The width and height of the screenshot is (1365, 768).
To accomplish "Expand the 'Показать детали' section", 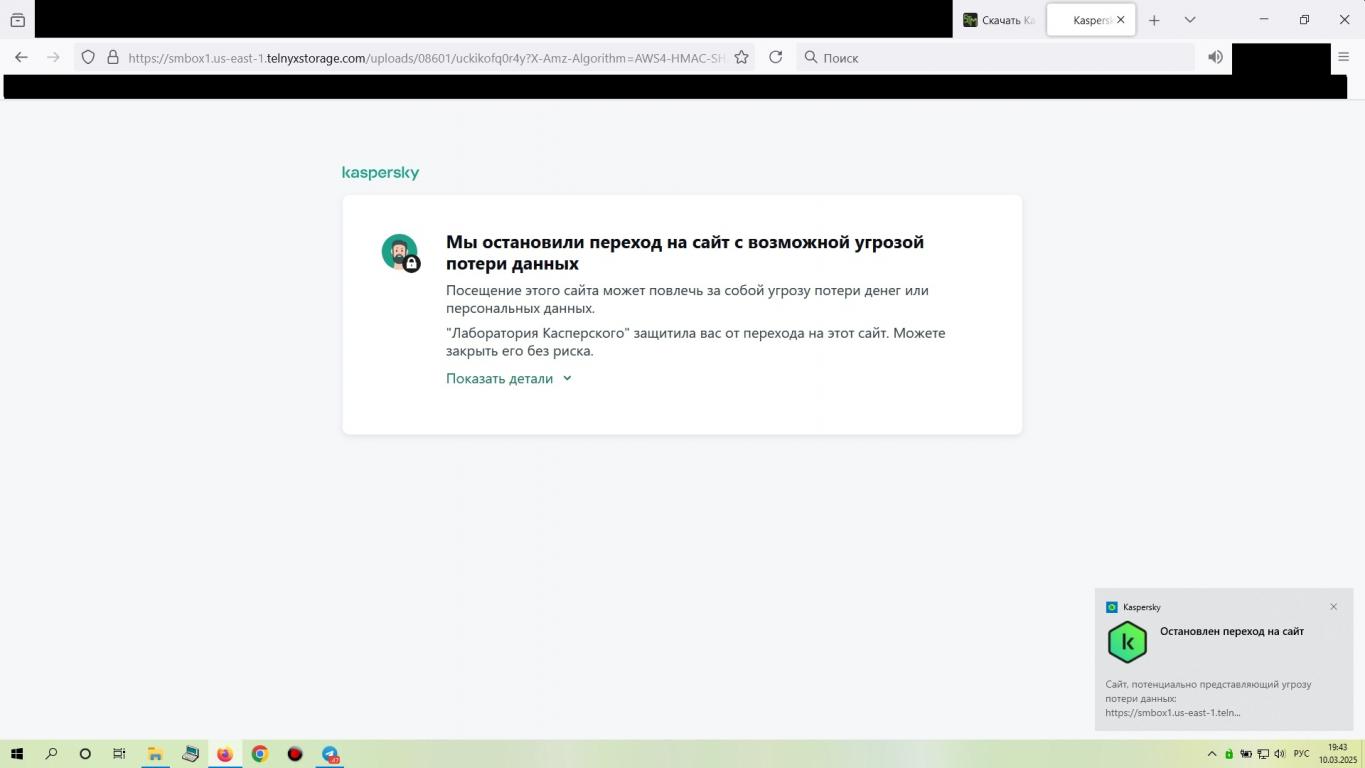I will [x=508, y=378].
